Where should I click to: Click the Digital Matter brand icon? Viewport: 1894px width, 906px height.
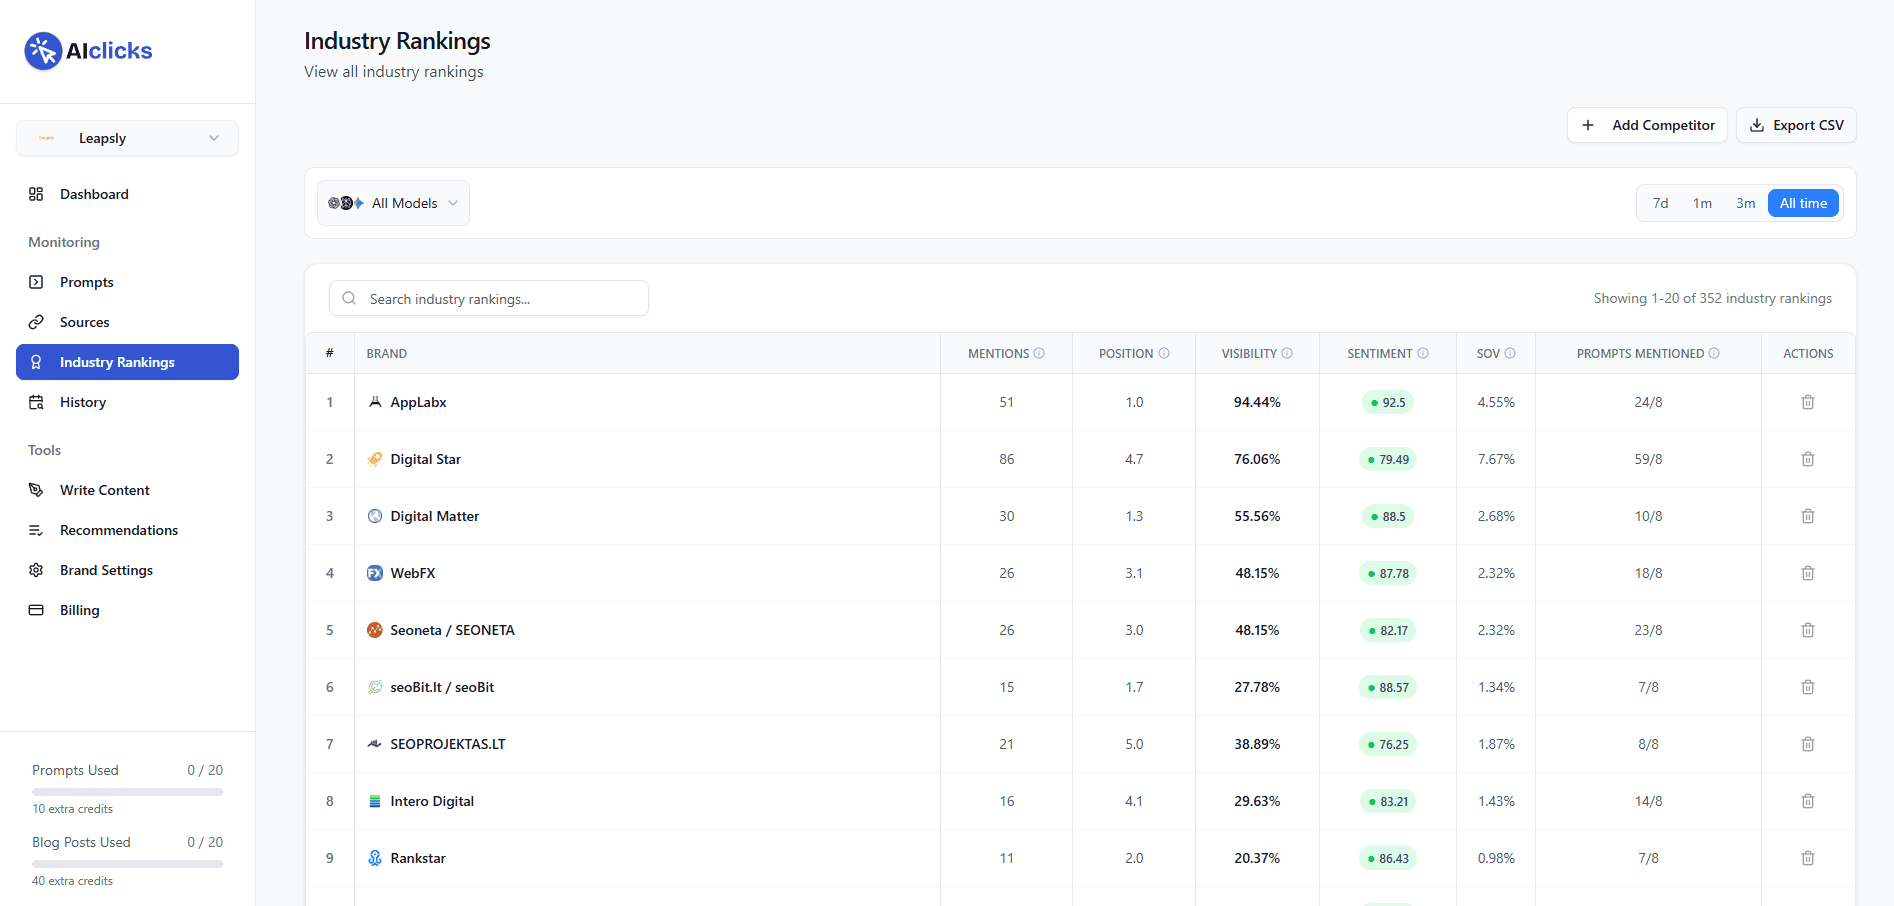tap(375, 516)
